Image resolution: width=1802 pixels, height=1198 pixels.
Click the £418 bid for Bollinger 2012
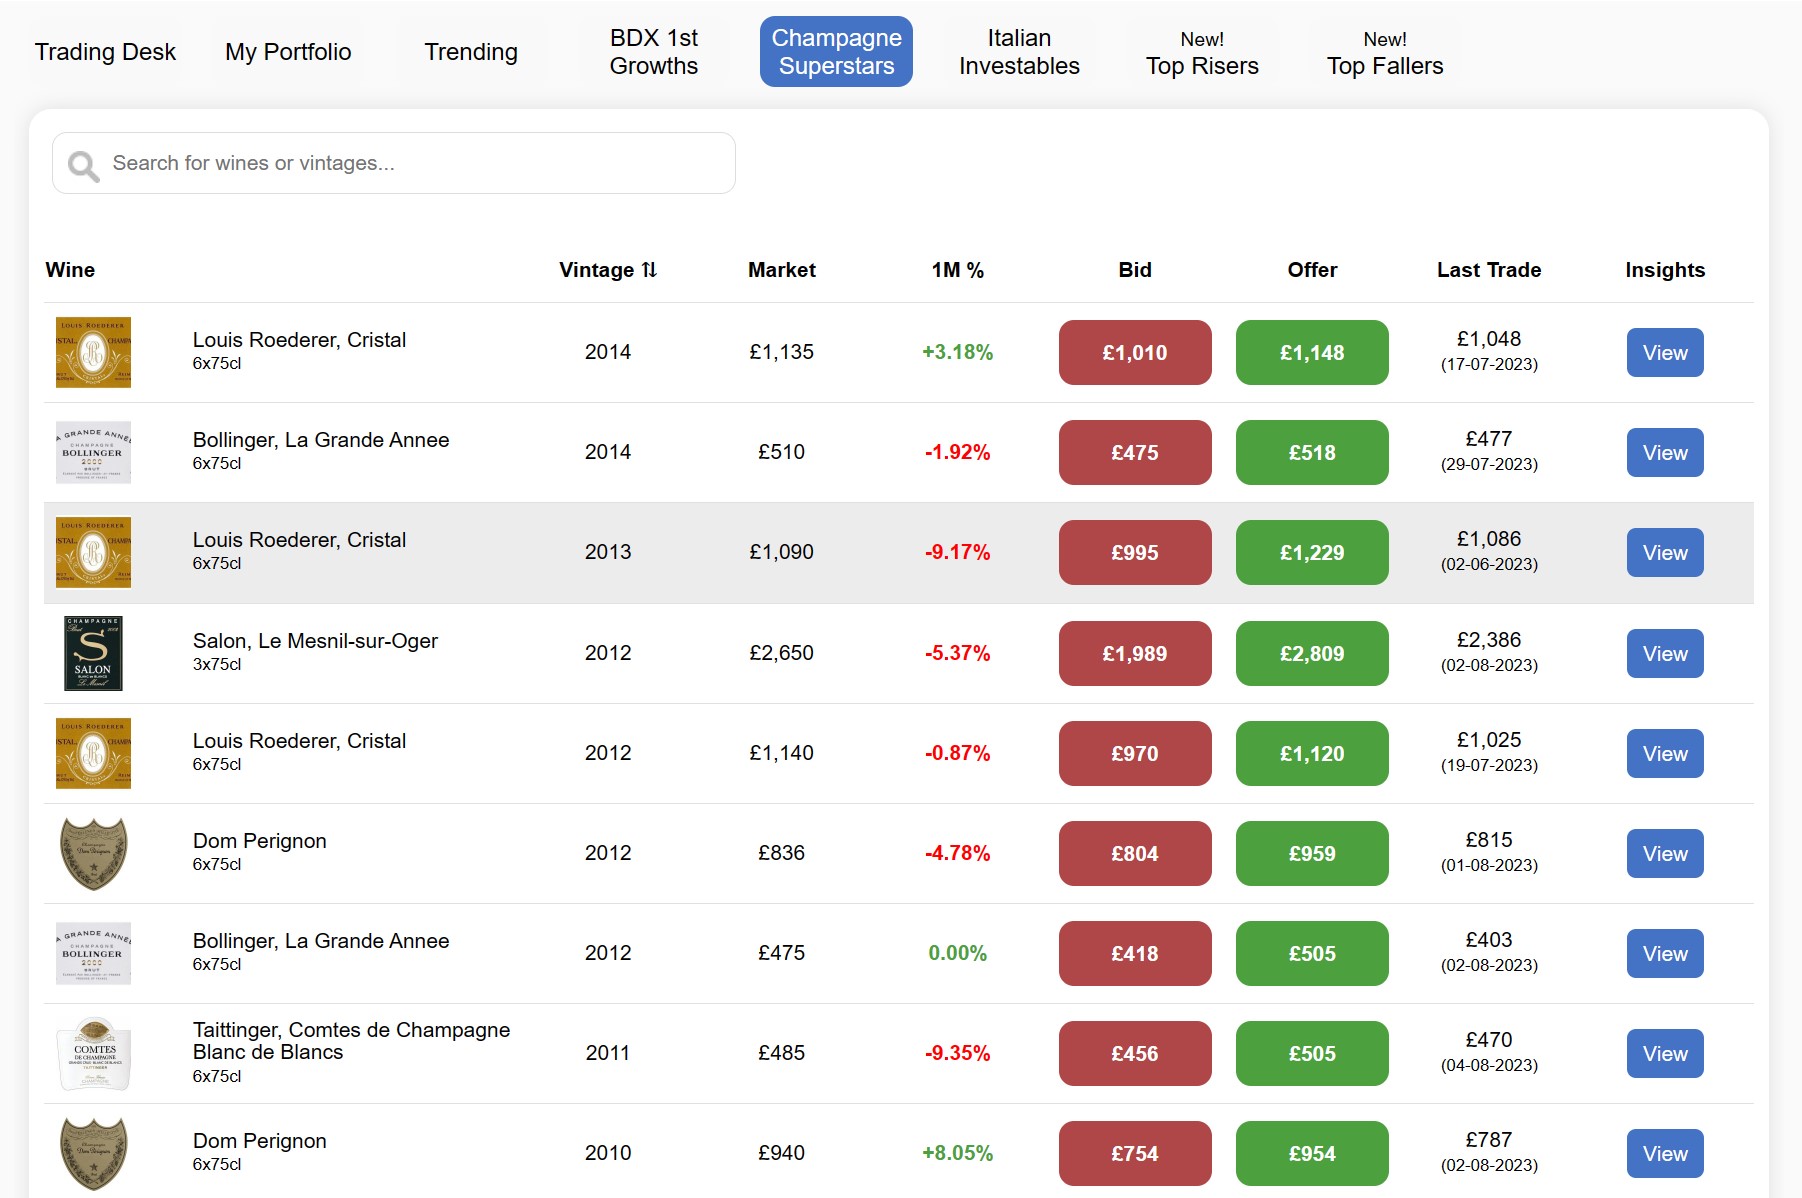click(1135, 953)
